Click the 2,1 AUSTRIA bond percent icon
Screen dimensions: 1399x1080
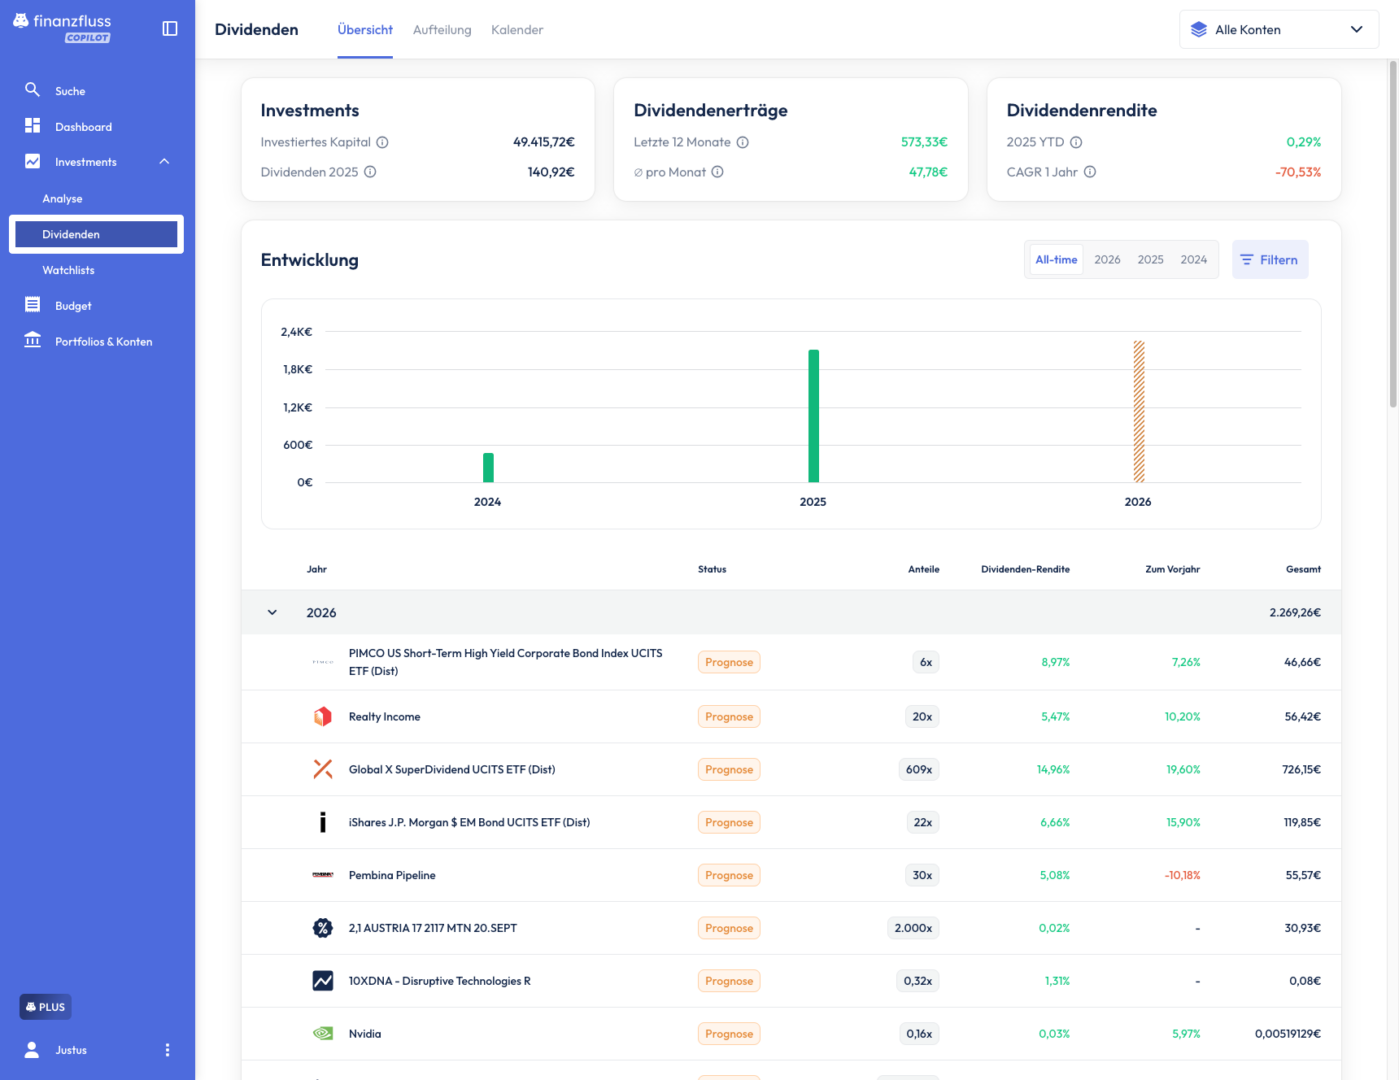click(322, 928)
